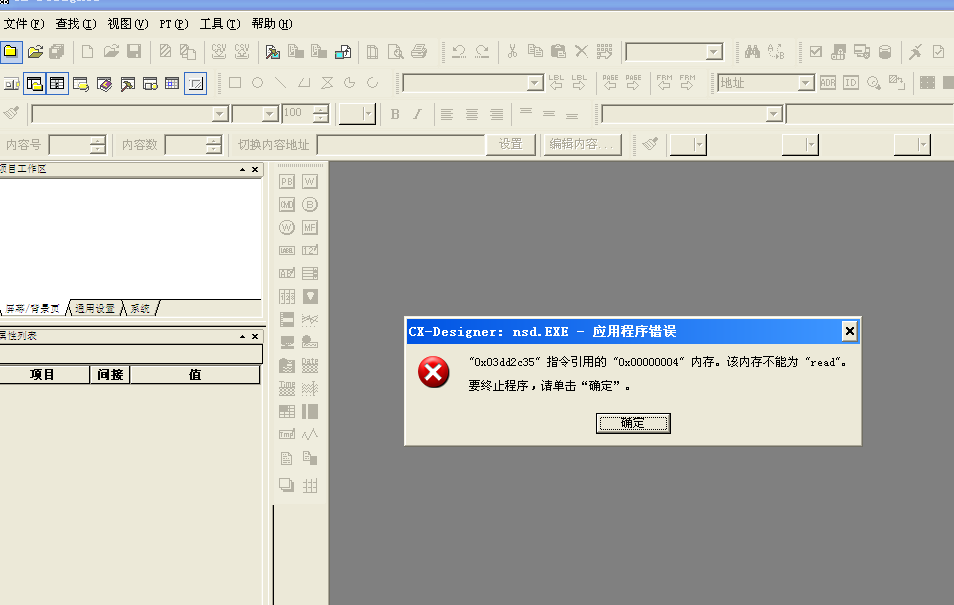The height and width of the screenshot is (605, 954).
Task: Toggle the Bold text formatting button
Action: (x=395, y=114)
